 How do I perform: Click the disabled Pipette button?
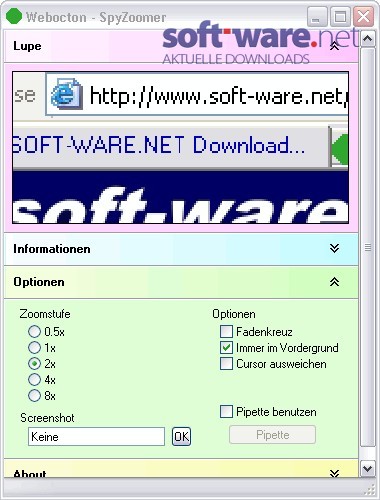point(272,435)
